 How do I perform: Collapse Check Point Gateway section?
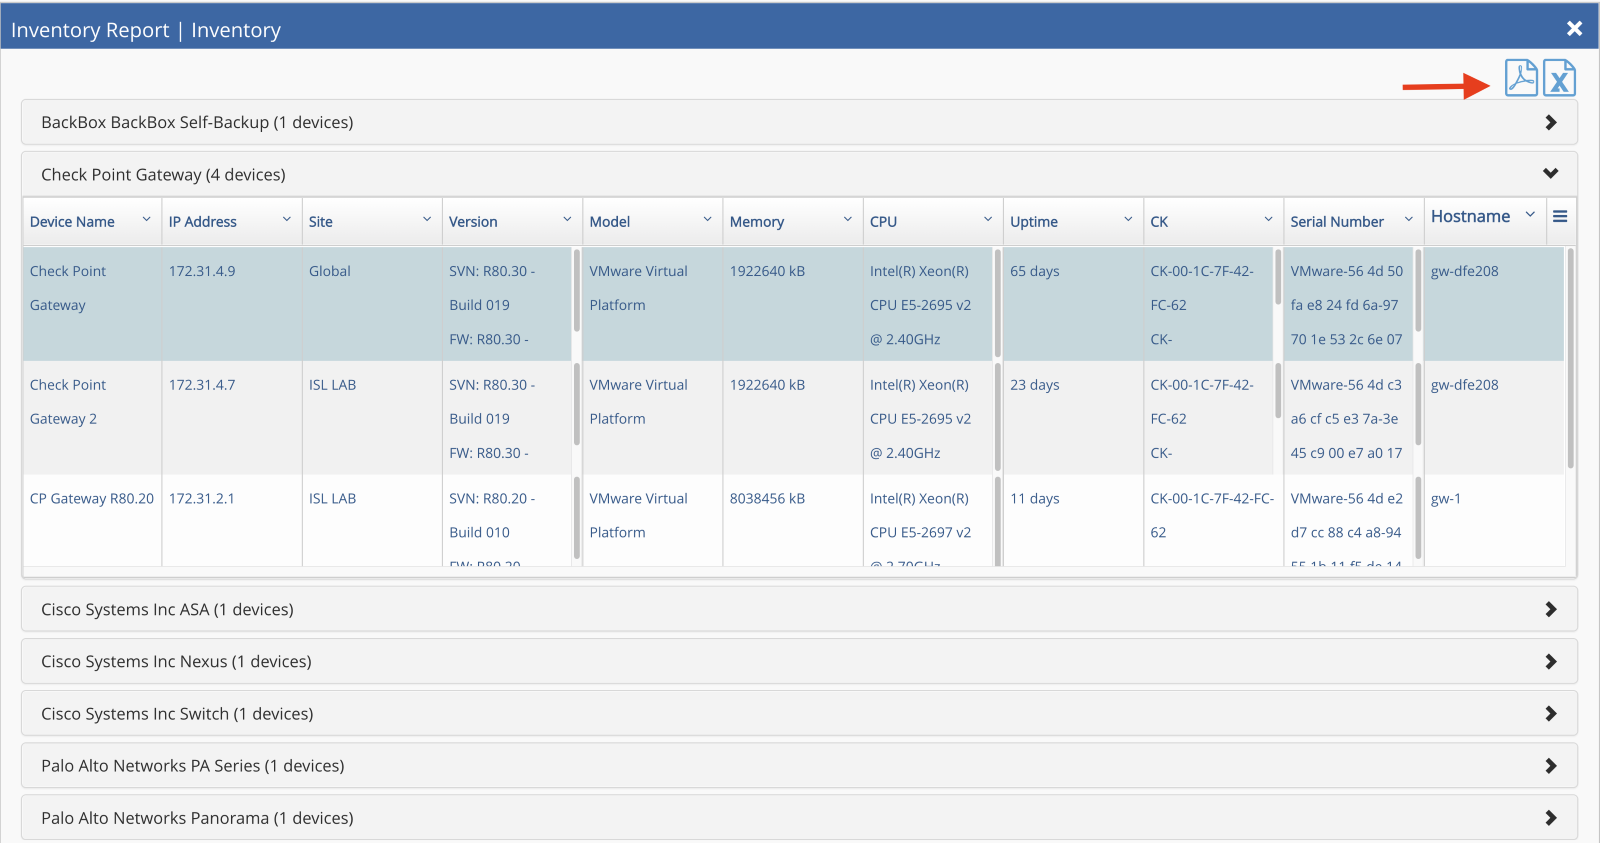click(1550, 174)
